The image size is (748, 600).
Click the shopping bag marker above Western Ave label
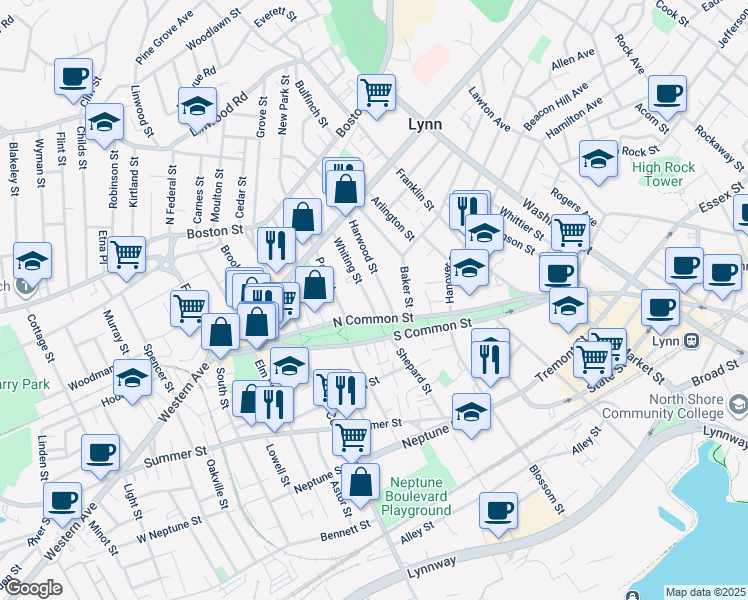click(x=220, y=332)
